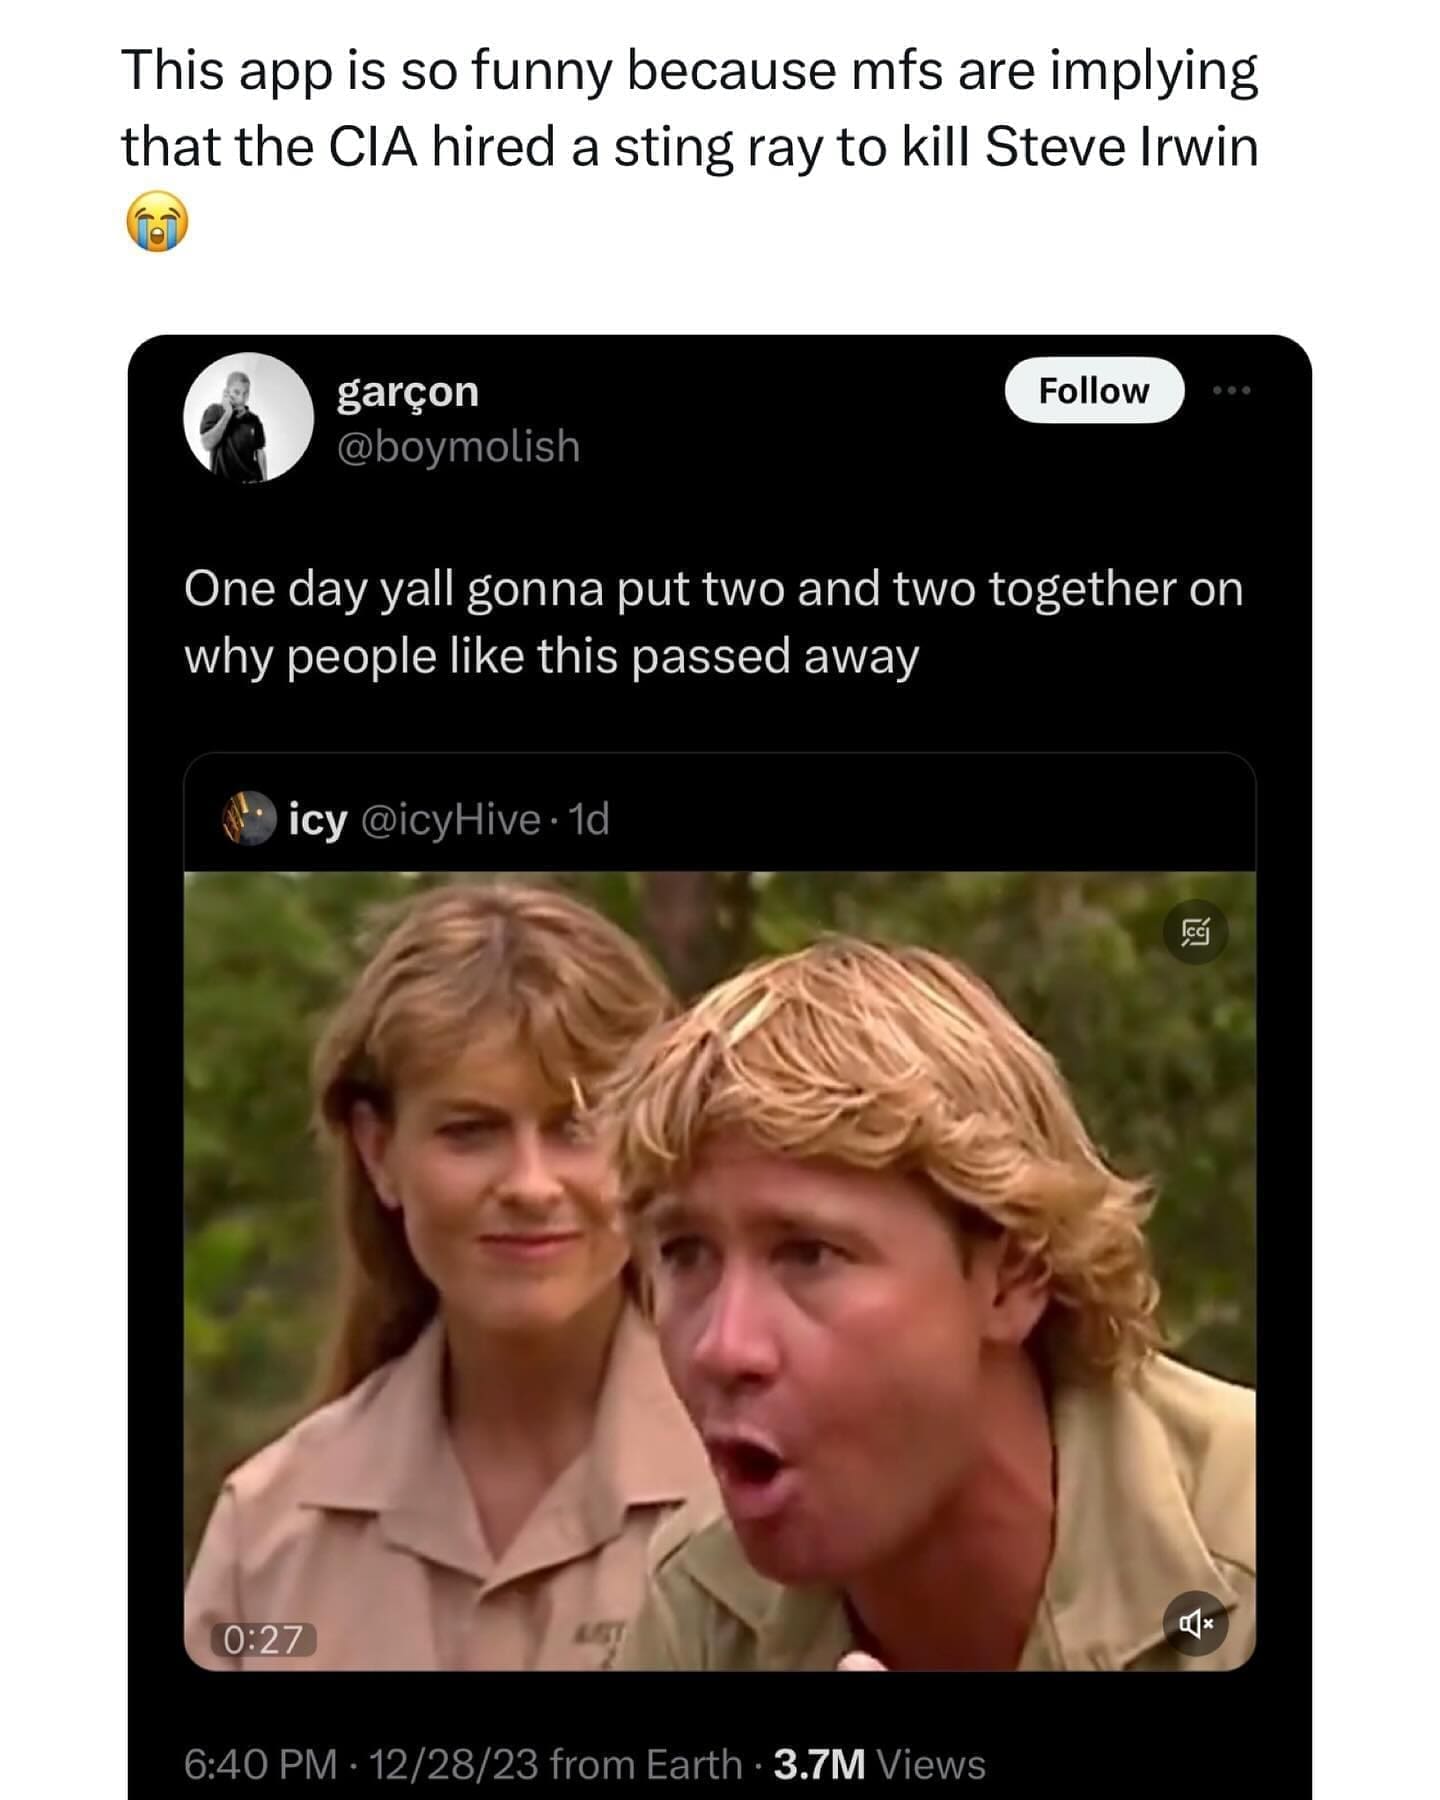Click the crying face emoji
The image size is (1440, 1800).
coord(156,221)
